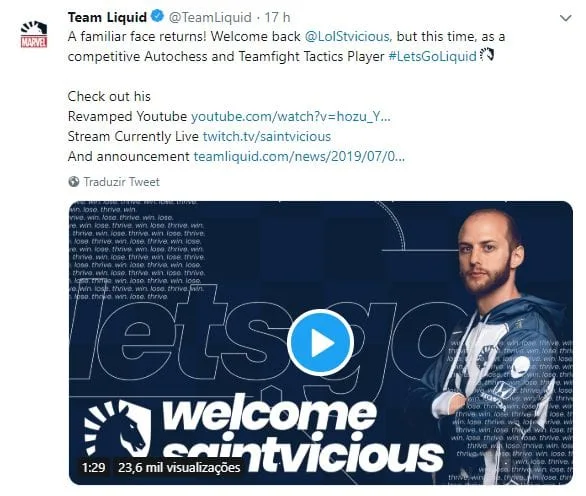Click the horse emoji after the hashtag

coord(487,55)
